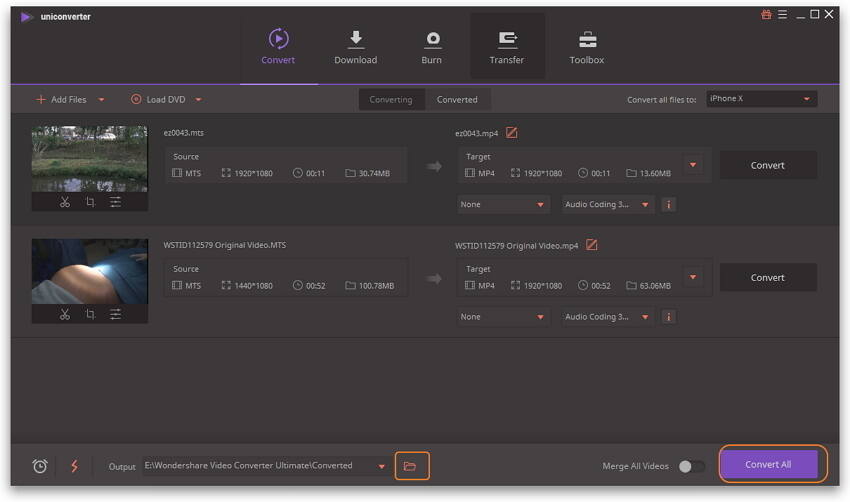Expand the Add Files dropdown arrow
The image size is (850, 502).
point(101,100)
